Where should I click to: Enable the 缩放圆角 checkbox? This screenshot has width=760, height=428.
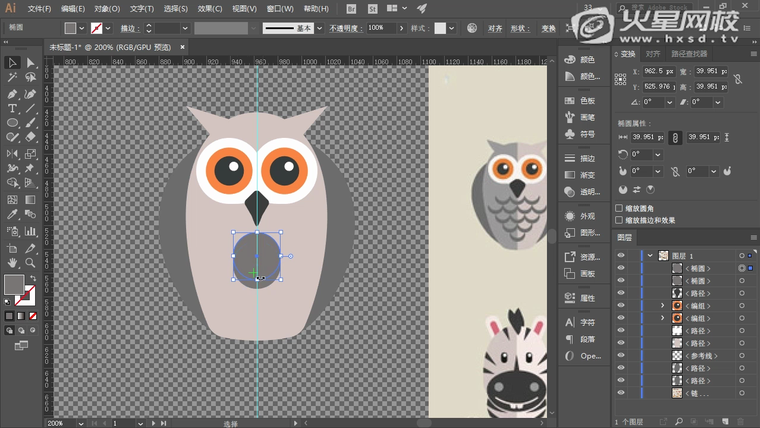[619, 208]
